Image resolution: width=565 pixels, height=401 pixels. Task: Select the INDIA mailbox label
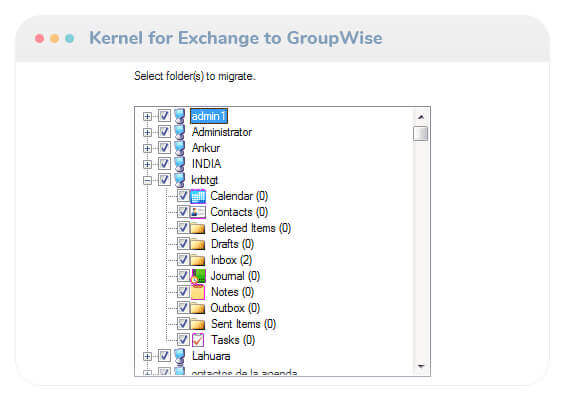coord(206,164)
